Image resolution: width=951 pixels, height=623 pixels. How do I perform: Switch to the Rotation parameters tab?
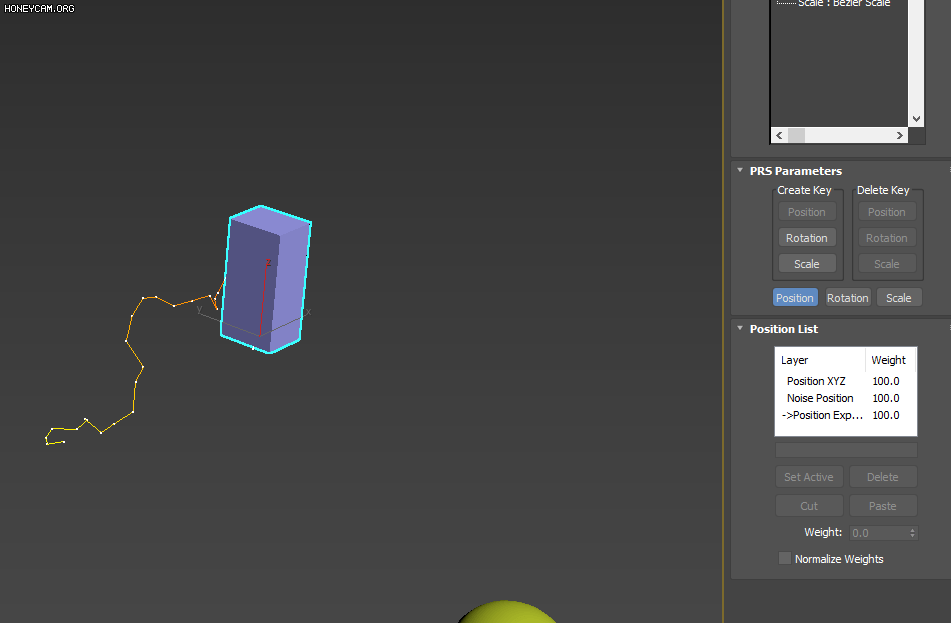point(848,298)
